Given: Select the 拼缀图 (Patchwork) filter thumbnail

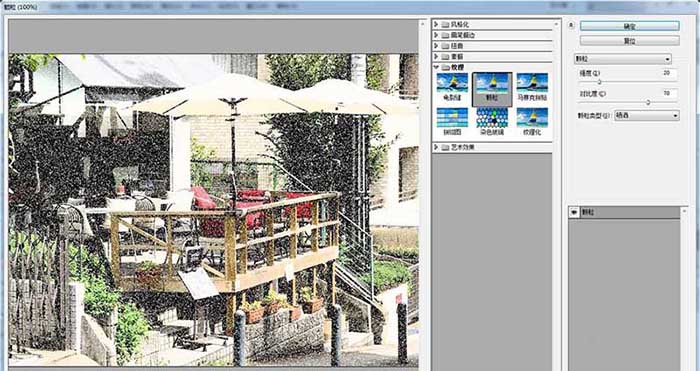Looking at the screenshot, I should click(452, 121).
